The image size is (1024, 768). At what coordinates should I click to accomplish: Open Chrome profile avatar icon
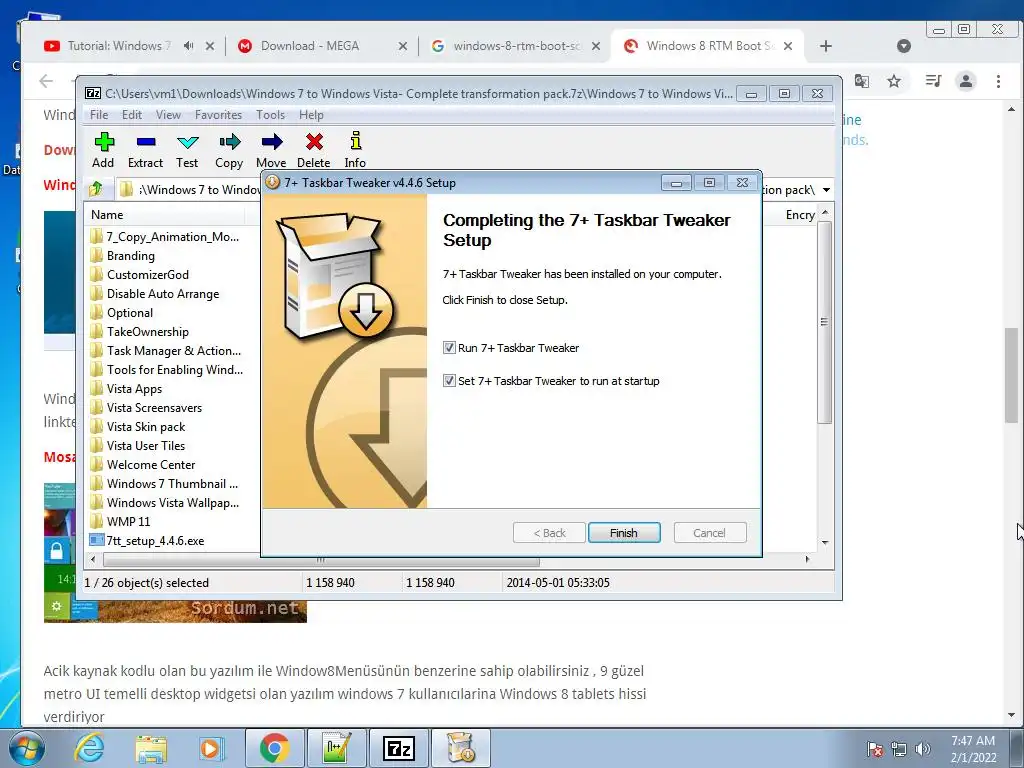965,81
